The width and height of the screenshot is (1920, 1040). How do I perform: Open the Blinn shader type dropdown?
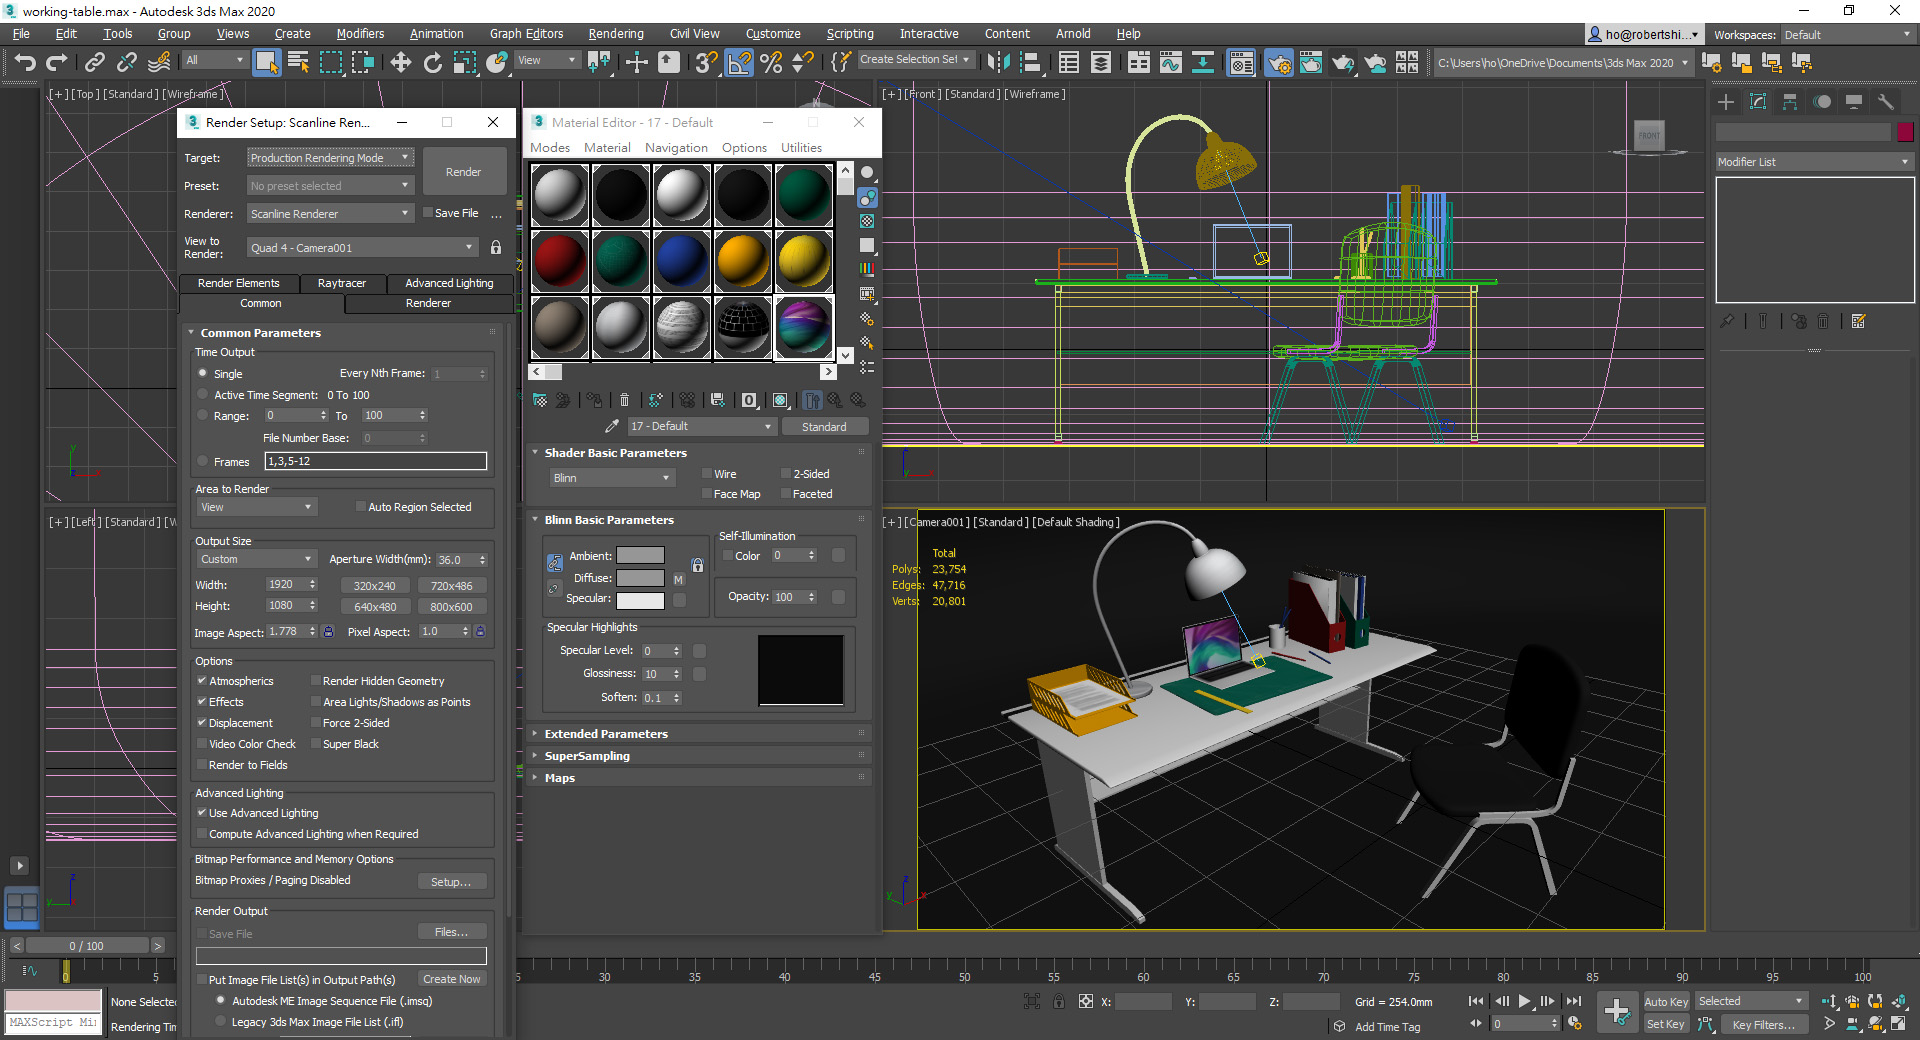pyautogui.click(x=611, y=478)
